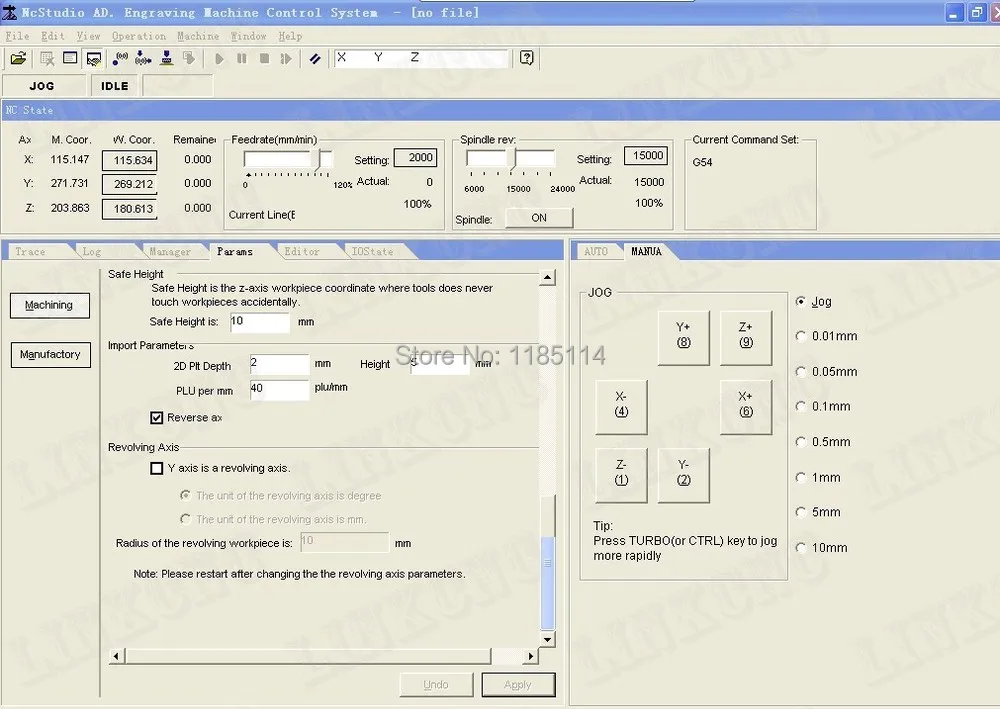Screen dimensions: 1000x709
Task: Jog with the X+ (6) button
Action: (x=746, y=407)
